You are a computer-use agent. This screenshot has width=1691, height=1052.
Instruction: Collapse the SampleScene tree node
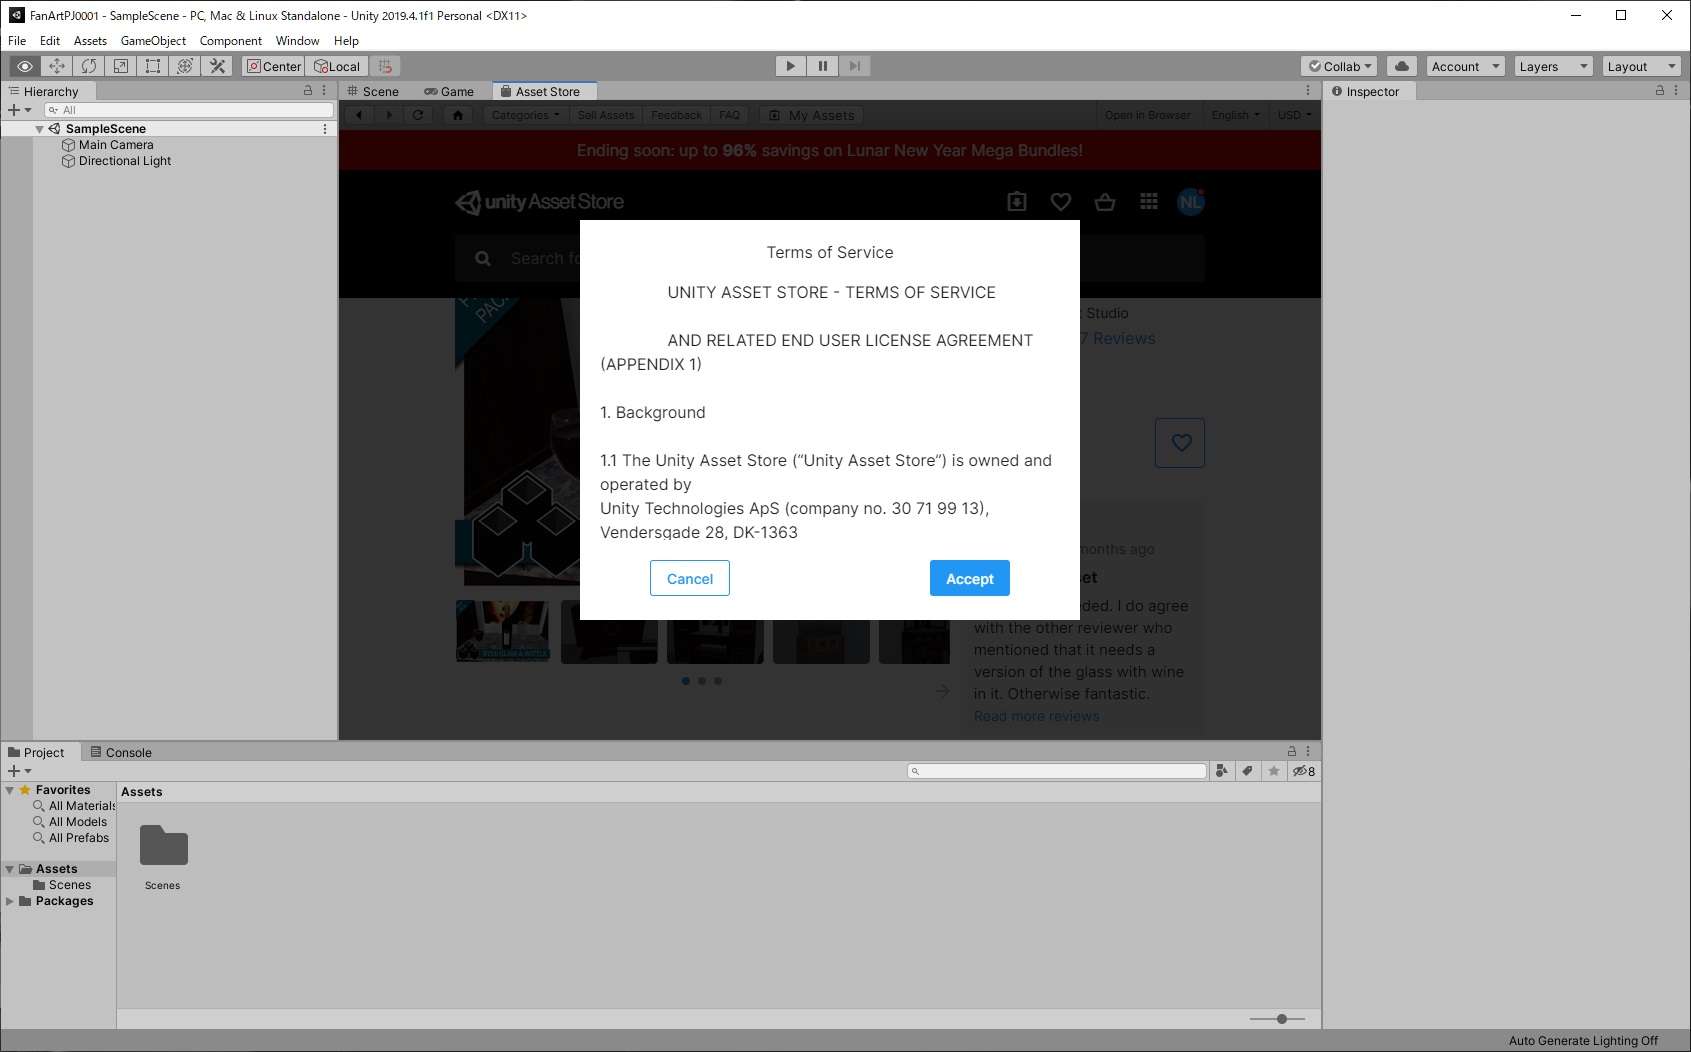tap(39, 129)
